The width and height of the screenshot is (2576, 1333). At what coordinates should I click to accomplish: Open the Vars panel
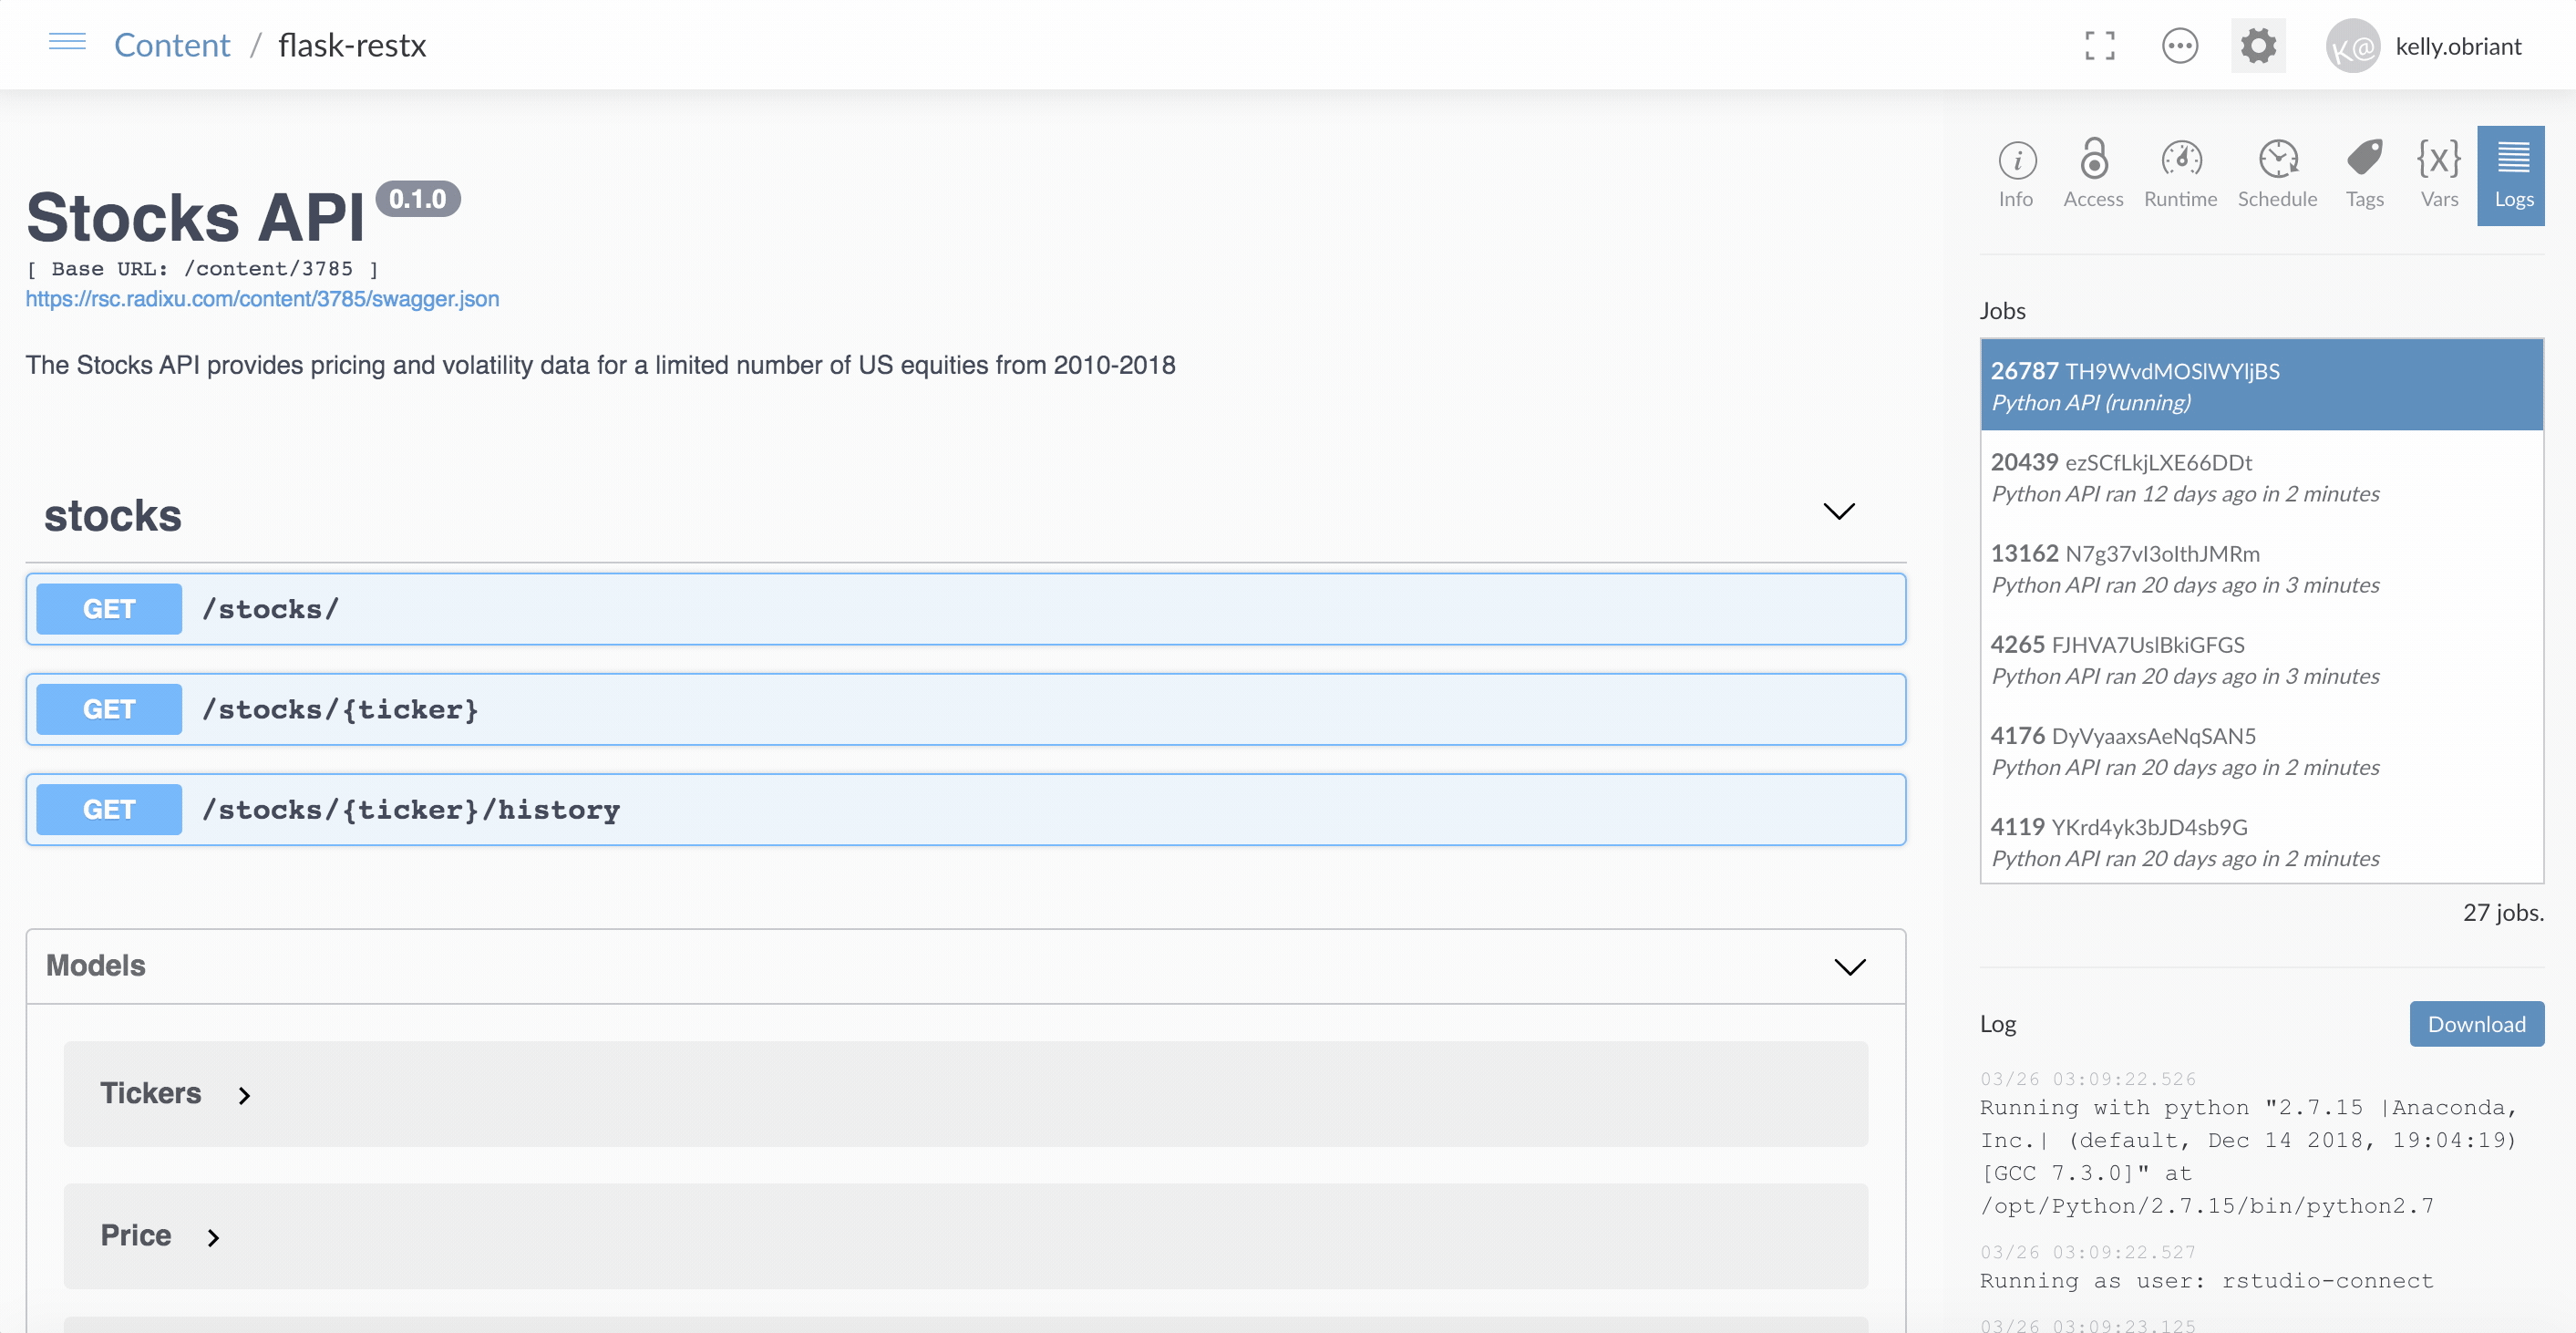[x=2439, y=173]
